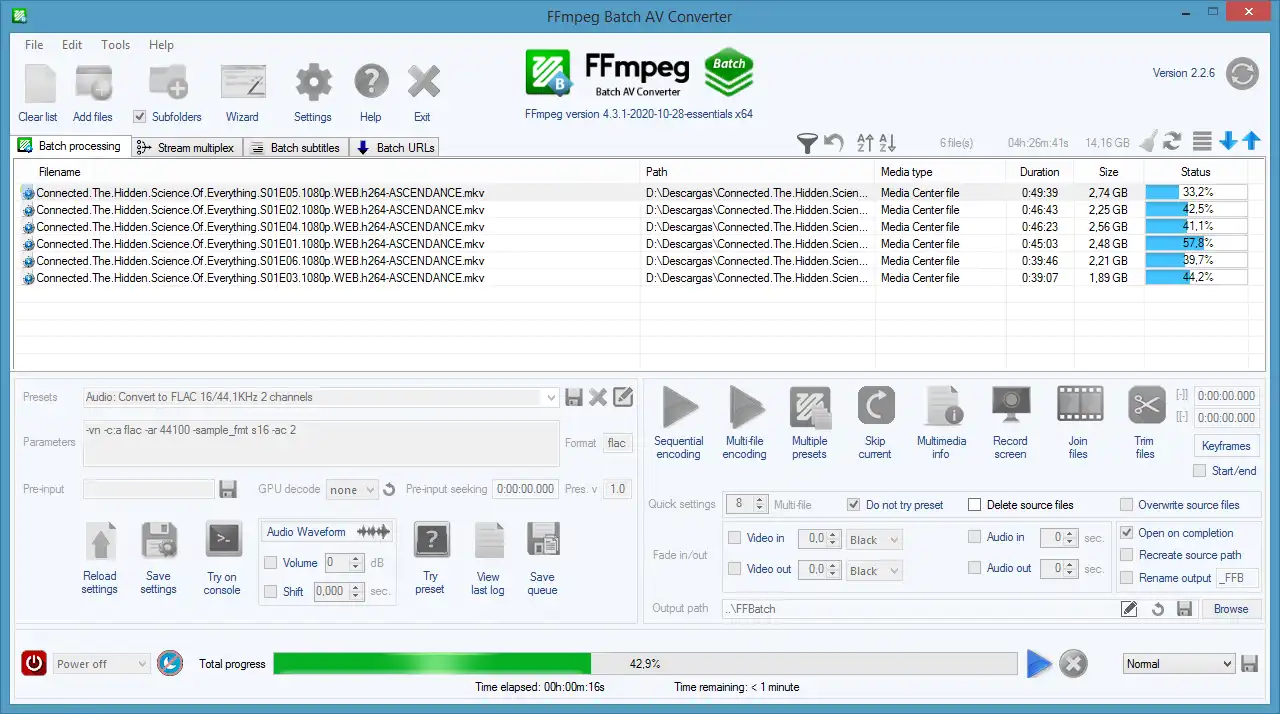This screenshot has height=714, width=1280.
Task: Open the Presets dropdown
Action: tap(320, 397)
